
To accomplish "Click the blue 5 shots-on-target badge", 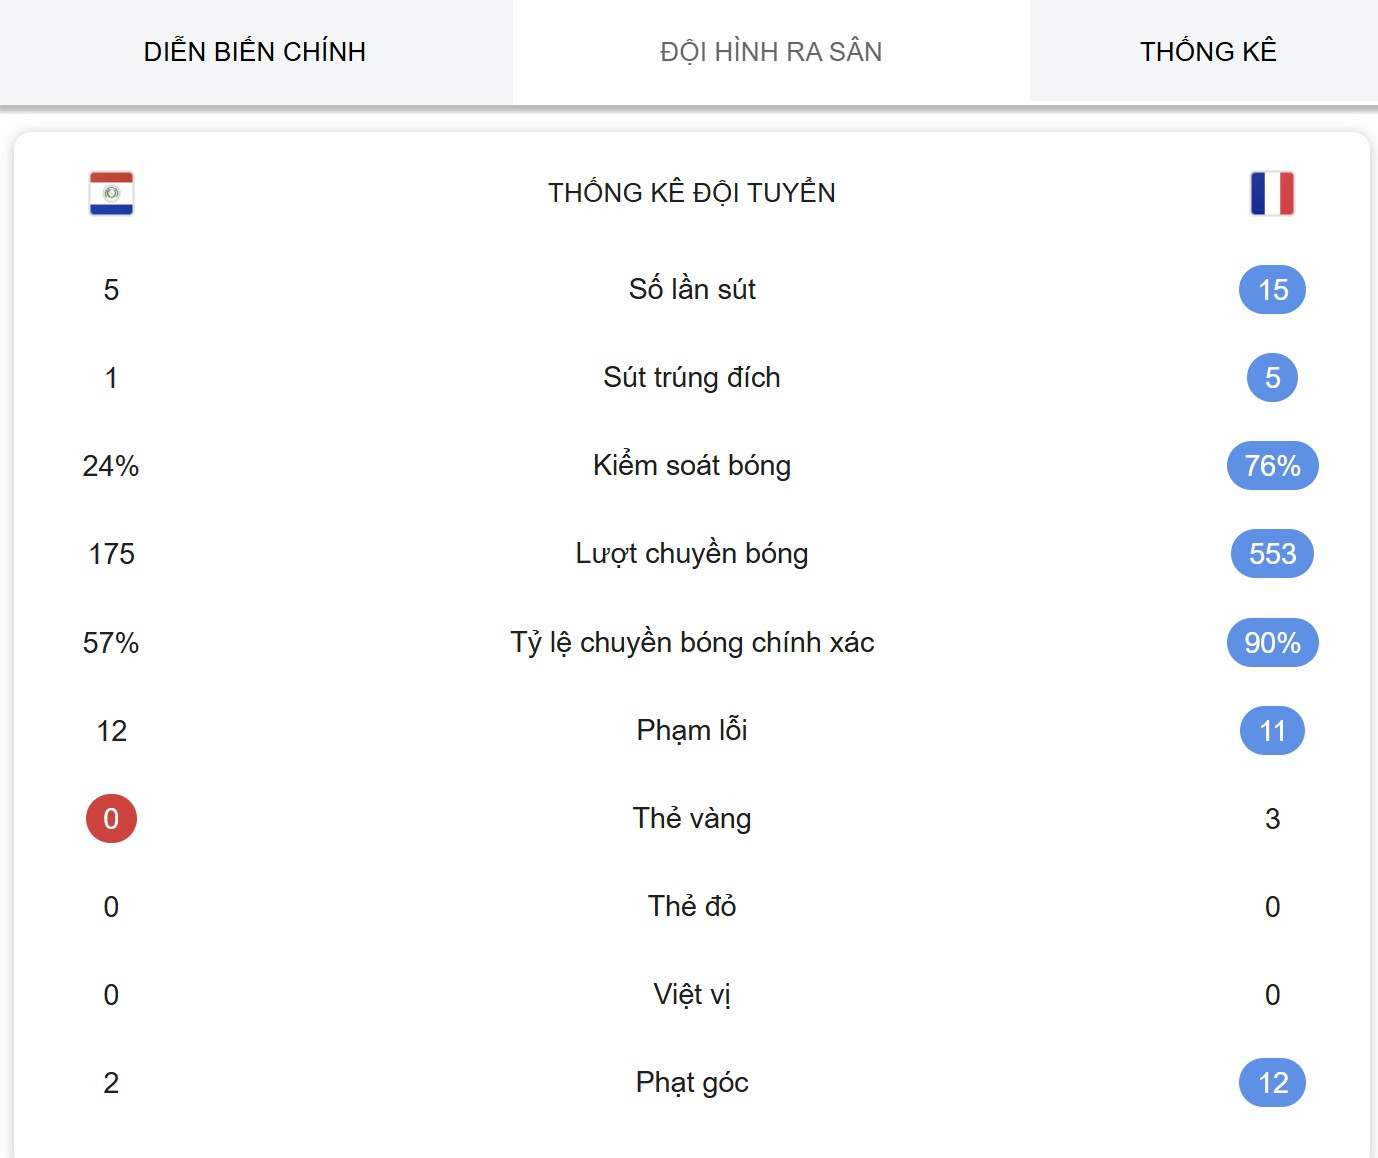I will (1272, 378).
